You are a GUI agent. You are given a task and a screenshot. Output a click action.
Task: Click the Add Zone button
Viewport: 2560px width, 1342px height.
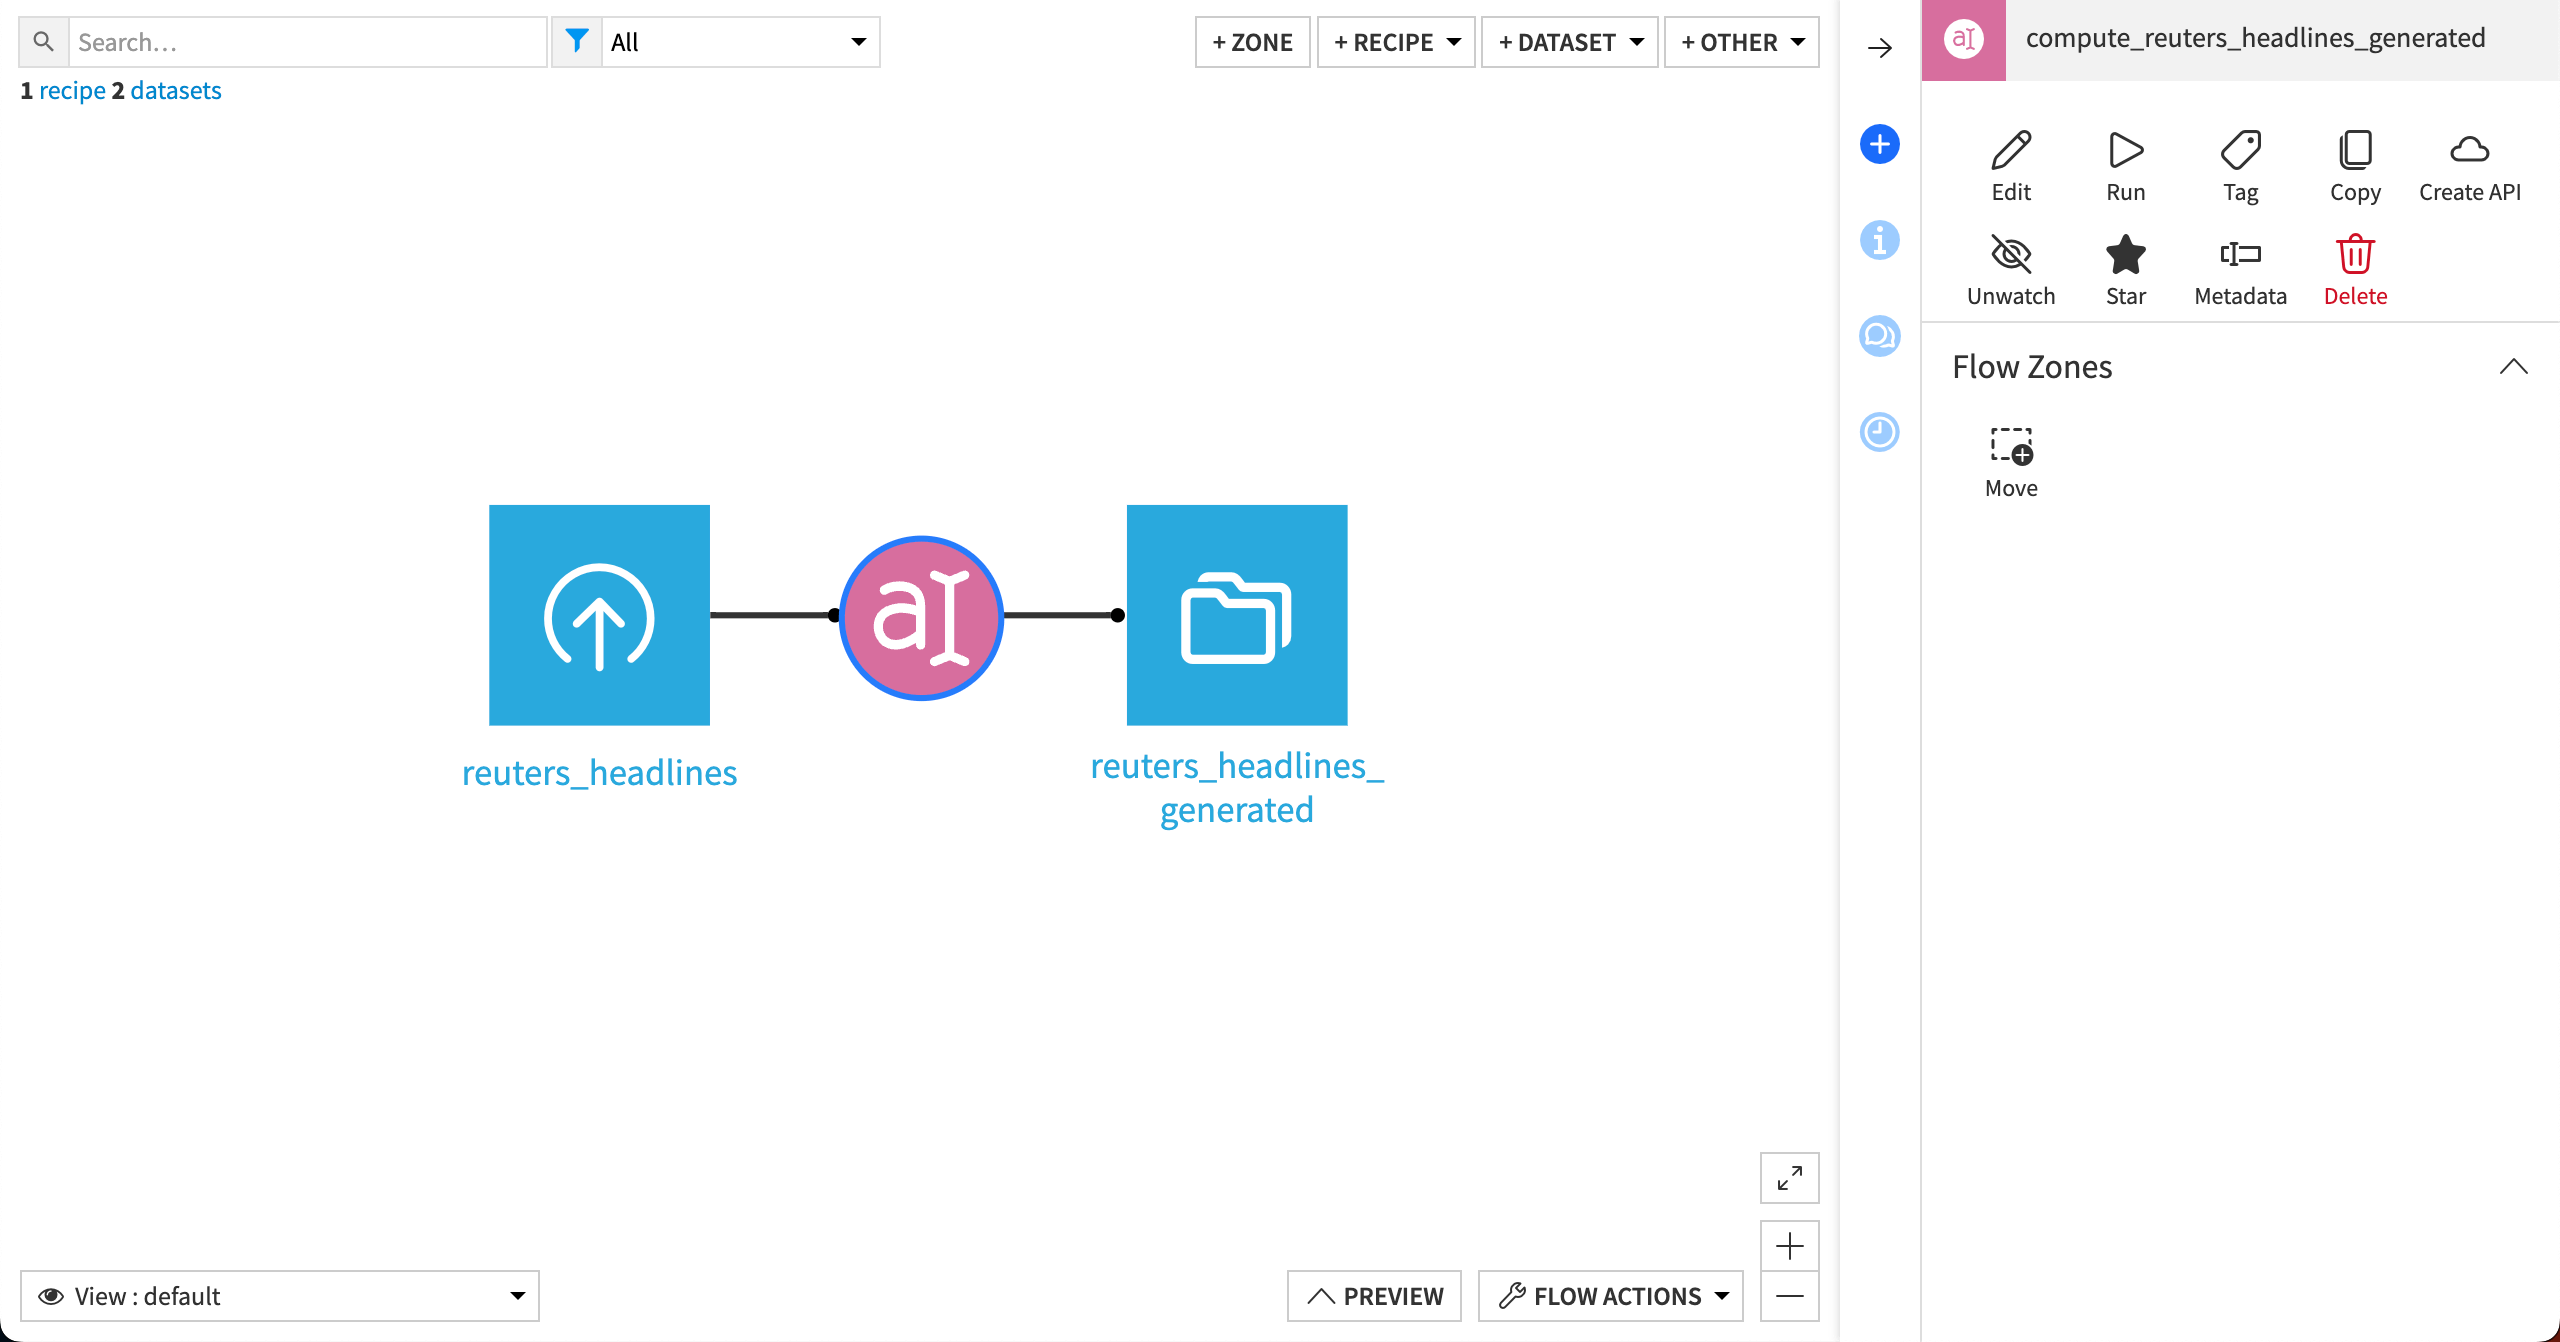[x=1251, y=41]
